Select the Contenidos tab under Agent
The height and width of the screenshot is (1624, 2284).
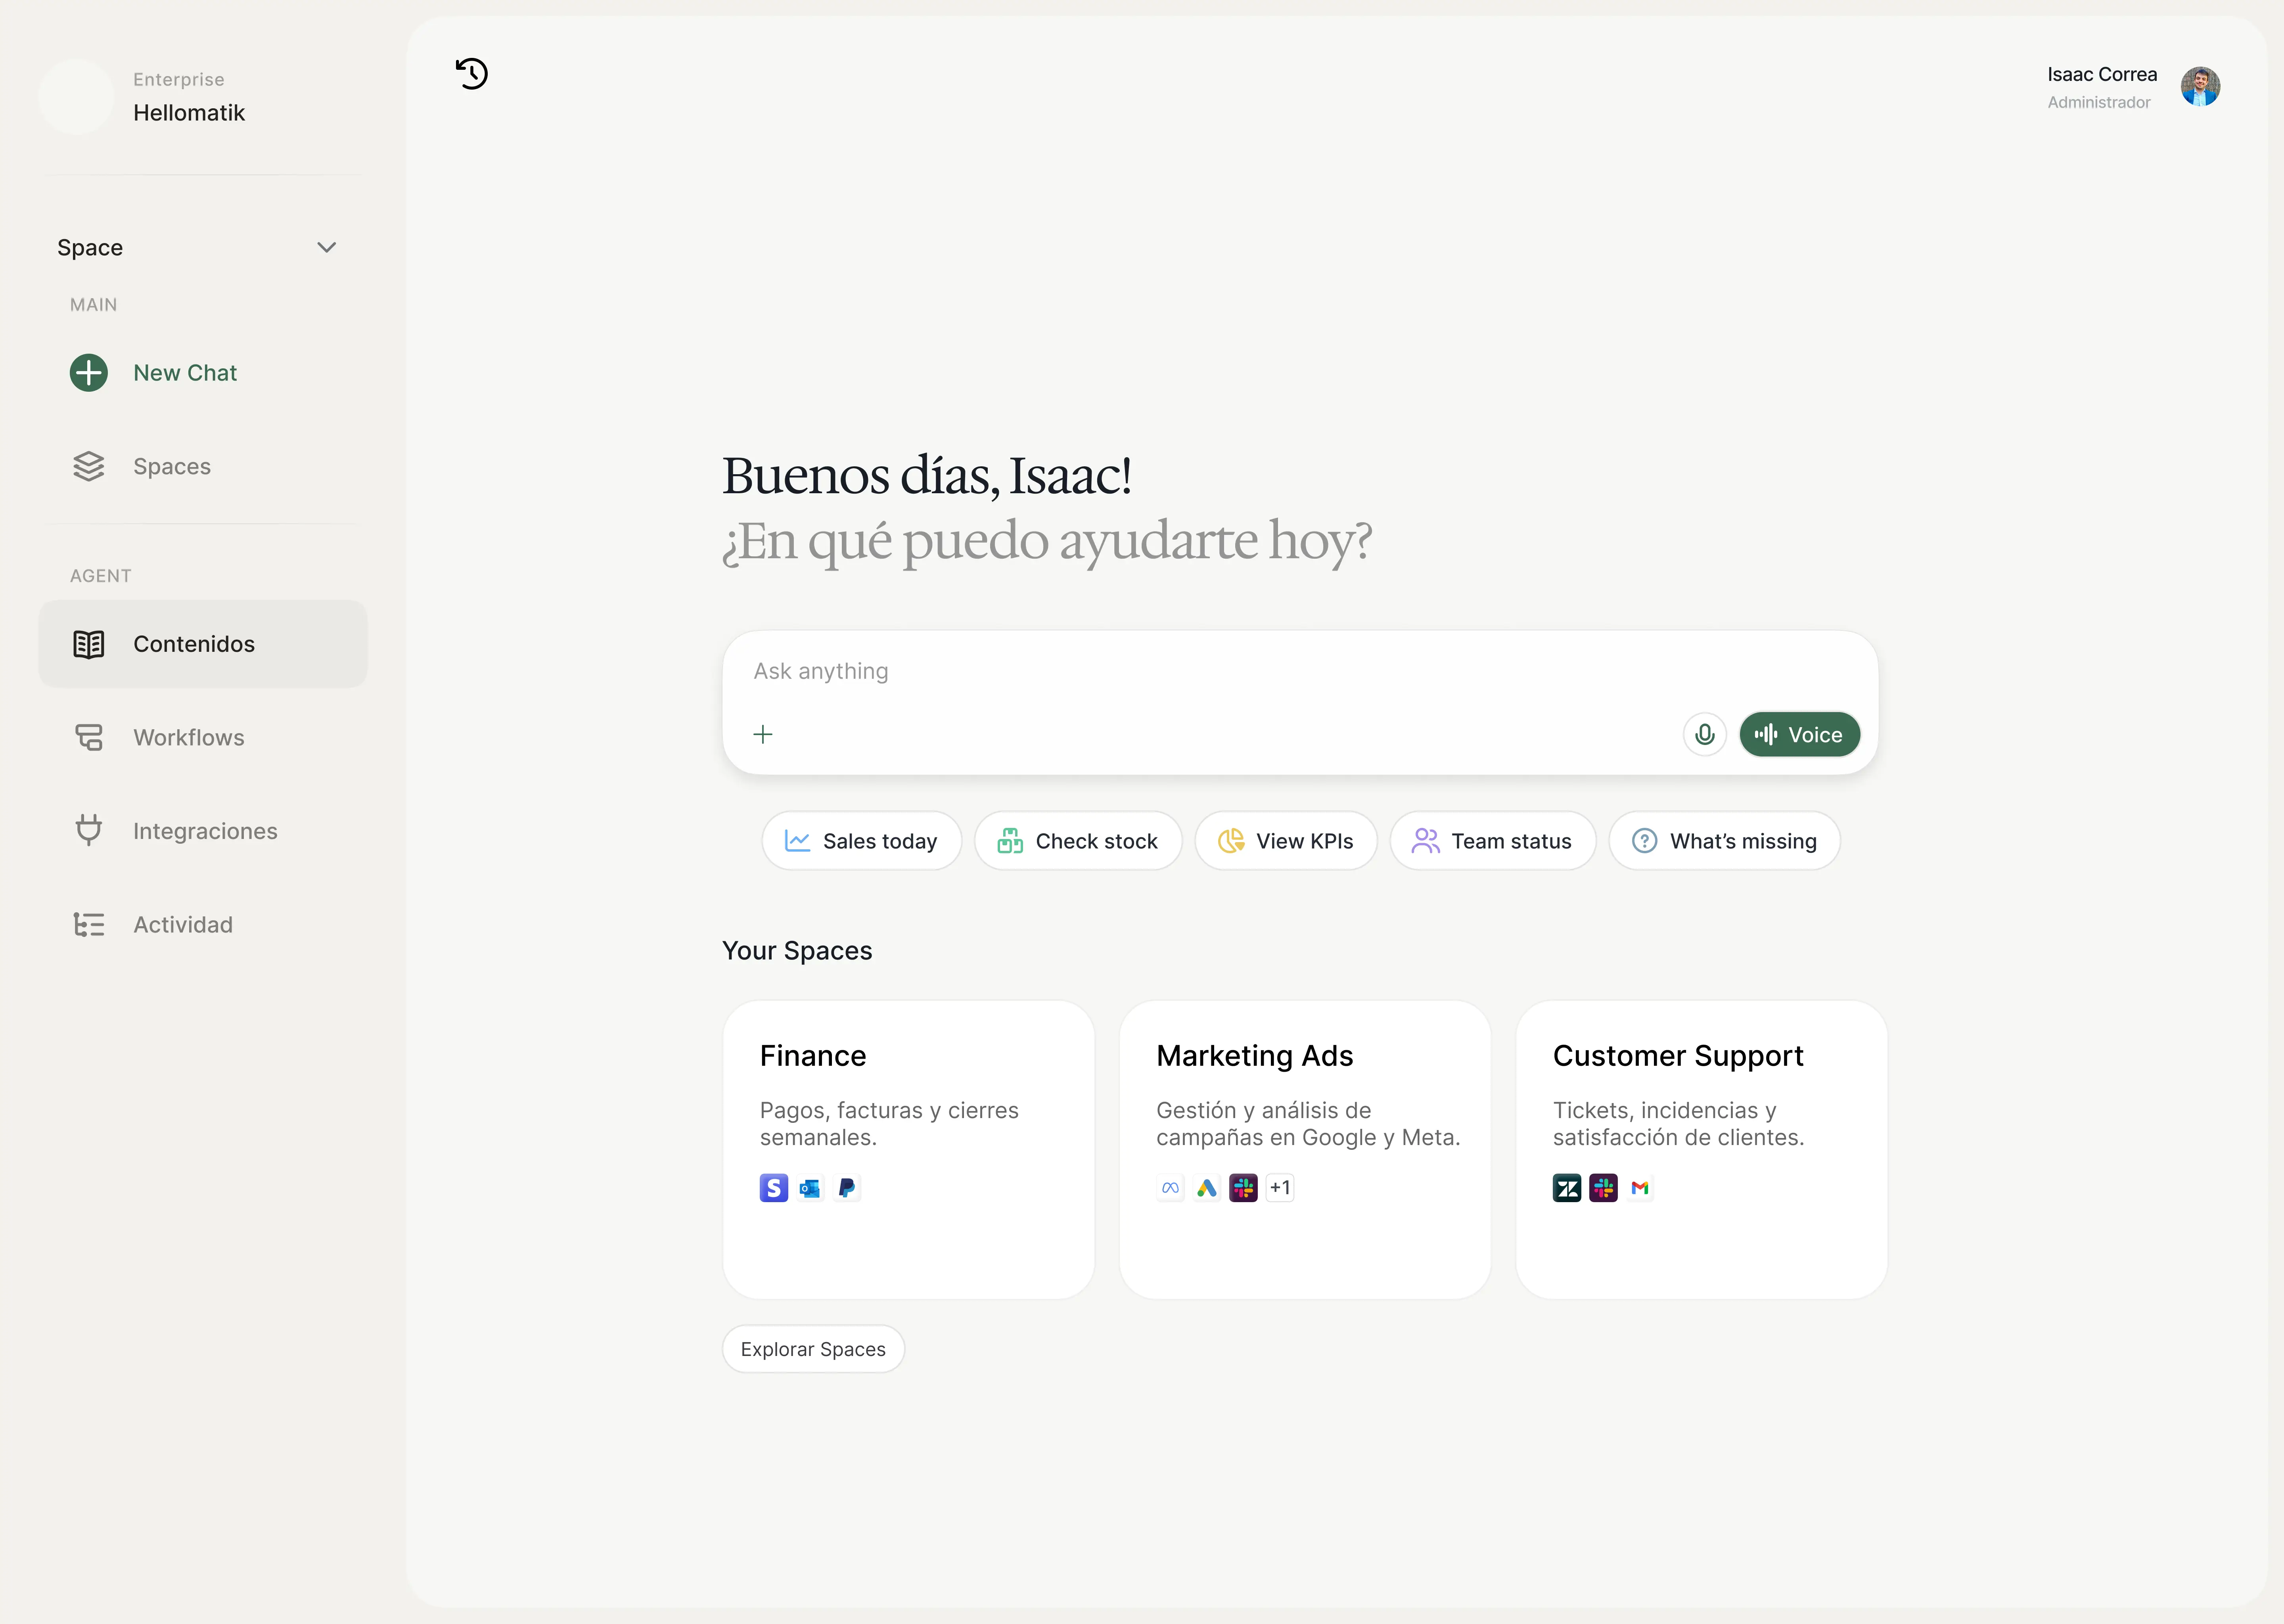point(194,644)
